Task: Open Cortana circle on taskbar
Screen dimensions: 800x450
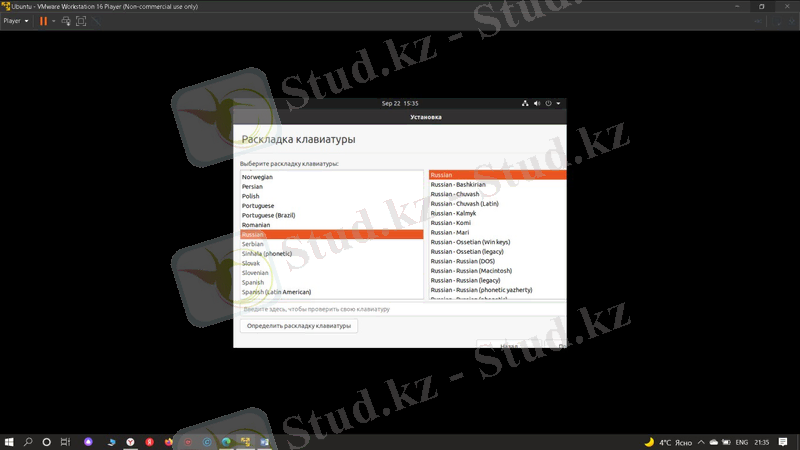Action: pos(46,442)
